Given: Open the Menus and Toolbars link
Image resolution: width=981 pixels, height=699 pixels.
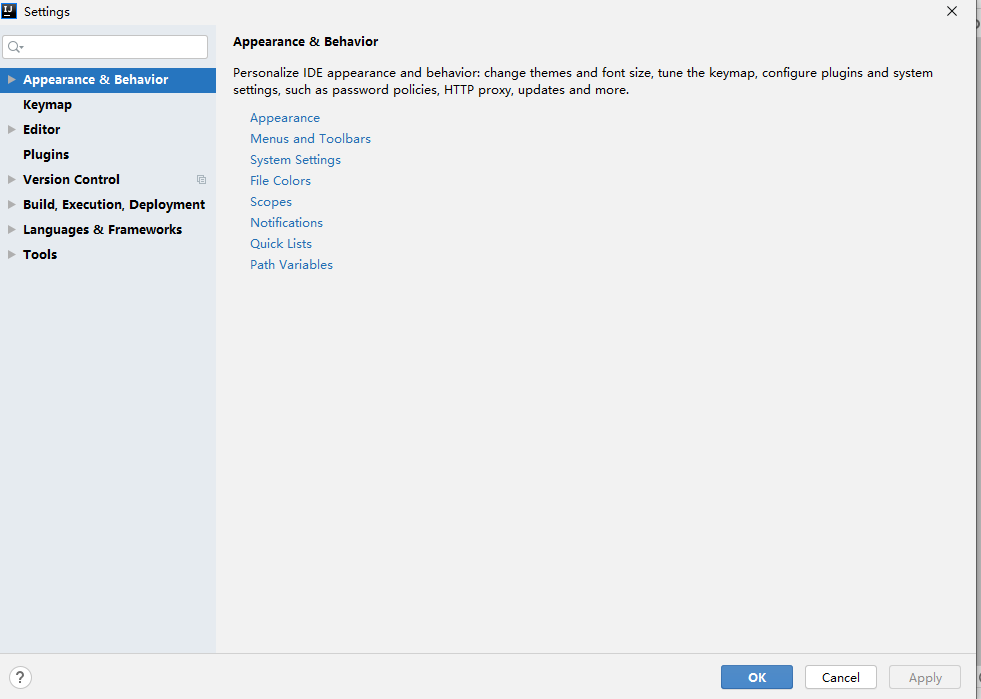Looking at the screenshot, I should 310,139.
